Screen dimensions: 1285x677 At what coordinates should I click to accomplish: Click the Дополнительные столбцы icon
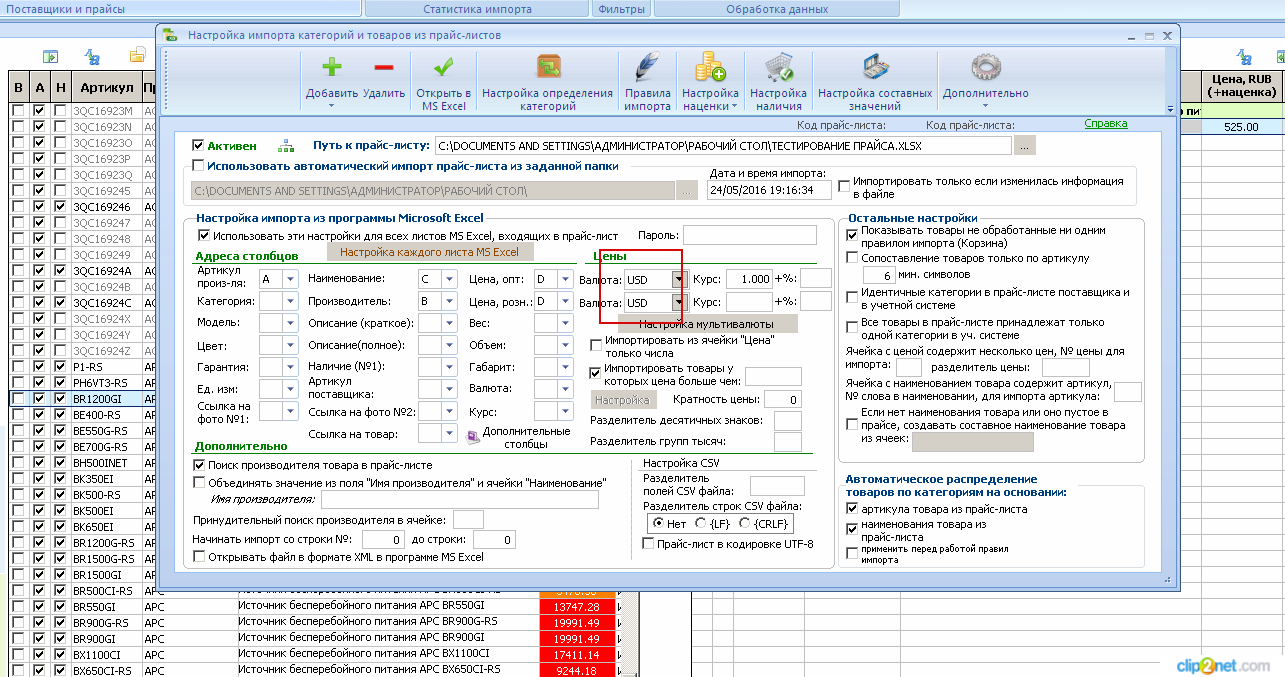point(473,436)
